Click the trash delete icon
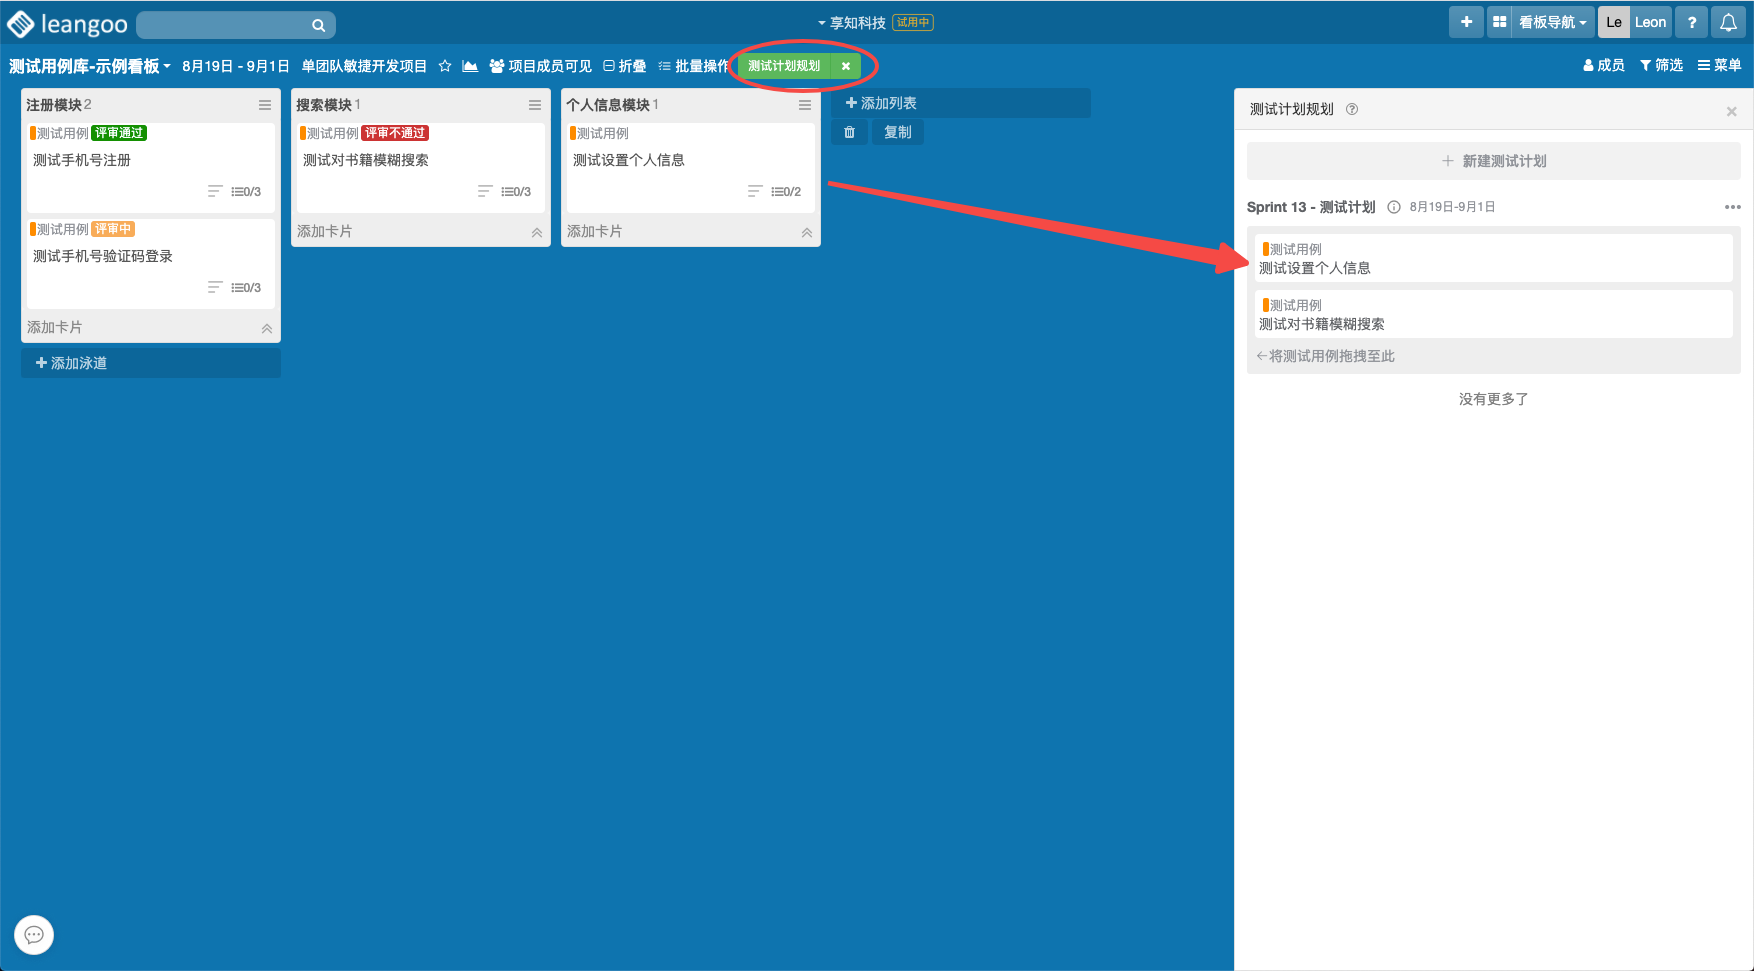Image resolution: width=1754 pixels, height=971 pixels. tap(849, 132)
